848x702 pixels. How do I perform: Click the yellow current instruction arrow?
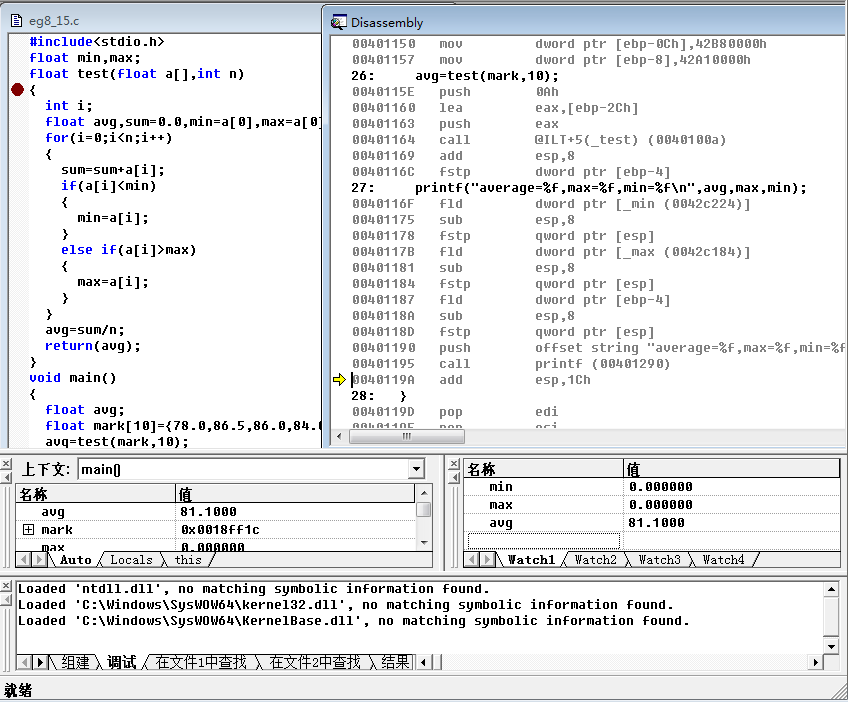(x=339, y=380)
